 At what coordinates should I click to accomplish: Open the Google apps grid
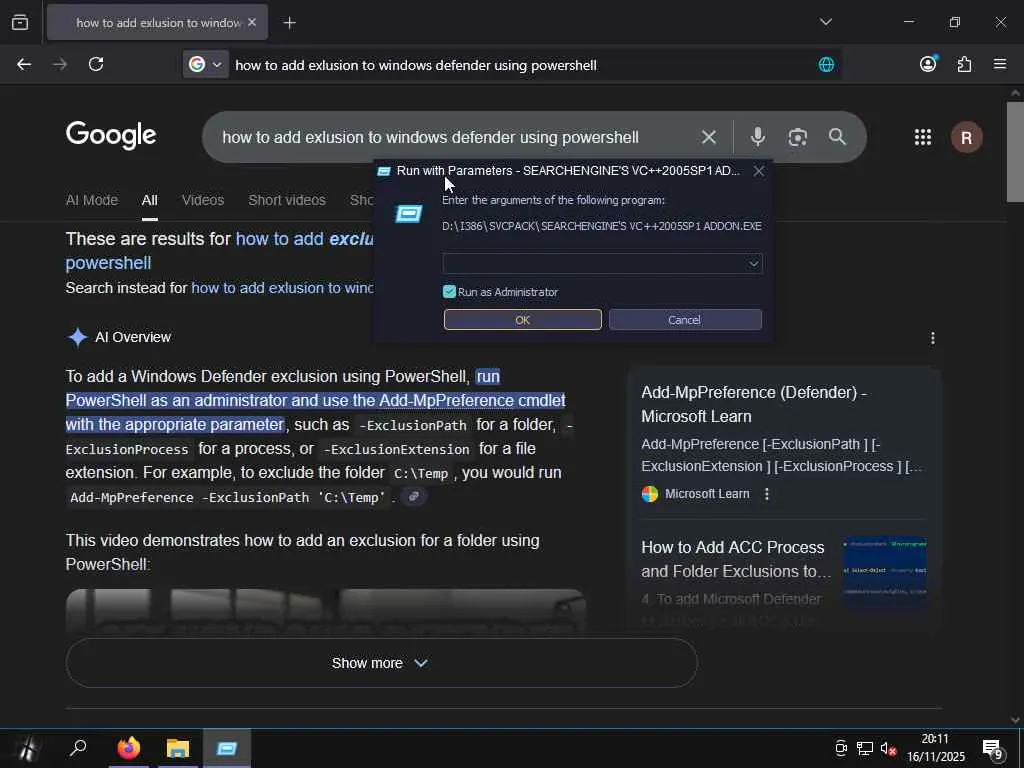pyautogui.click(x=923, y=137)
